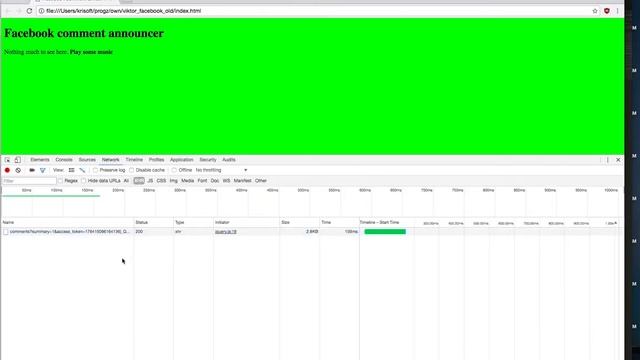Reload the page in the browser

tap(29, 11)
